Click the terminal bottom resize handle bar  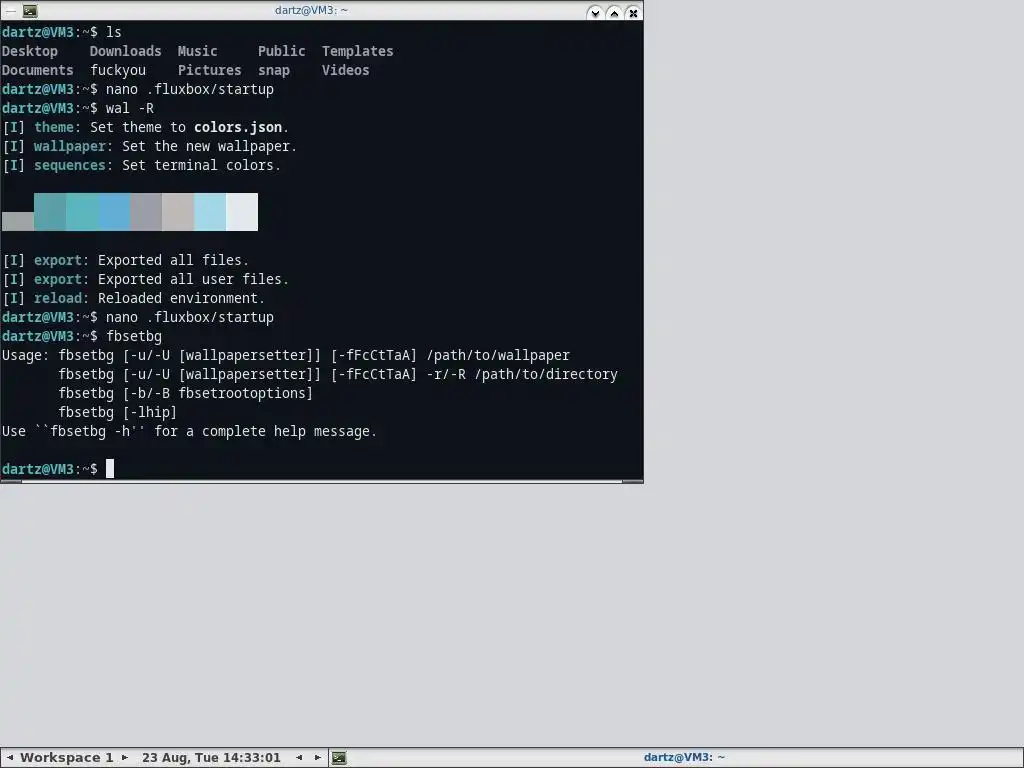tap(322, 482)
